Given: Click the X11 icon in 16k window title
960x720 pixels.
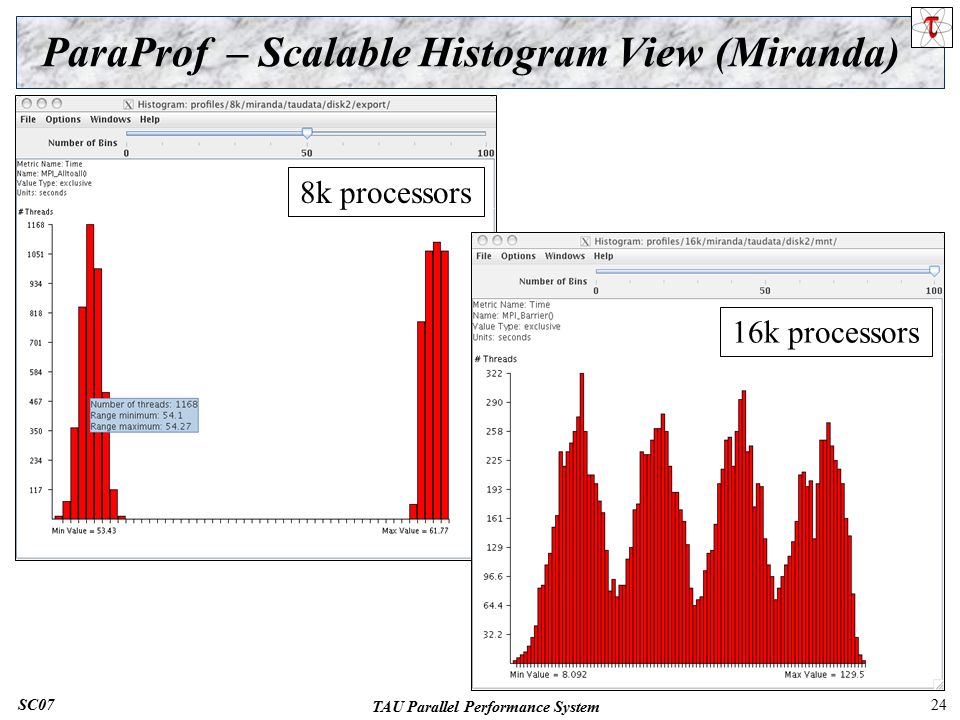Looking at the screenshot, I should pyautogui.click(x=585, y=242).
